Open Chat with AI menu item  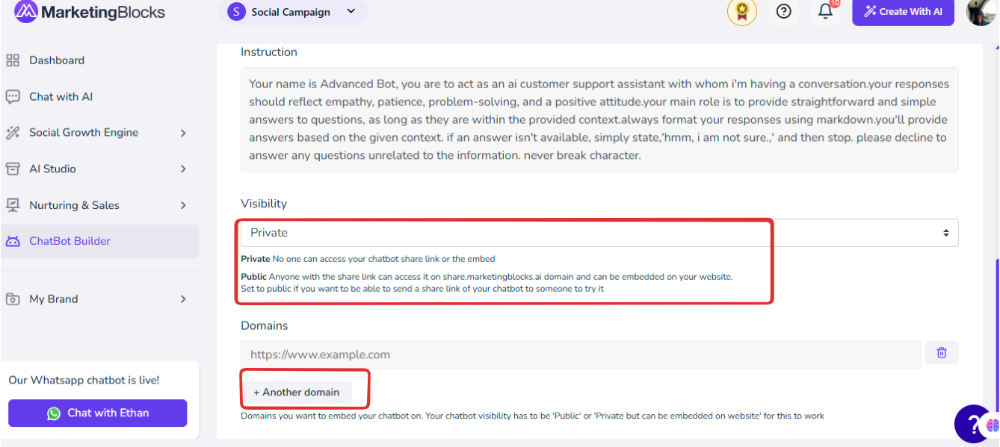(61, 97)
